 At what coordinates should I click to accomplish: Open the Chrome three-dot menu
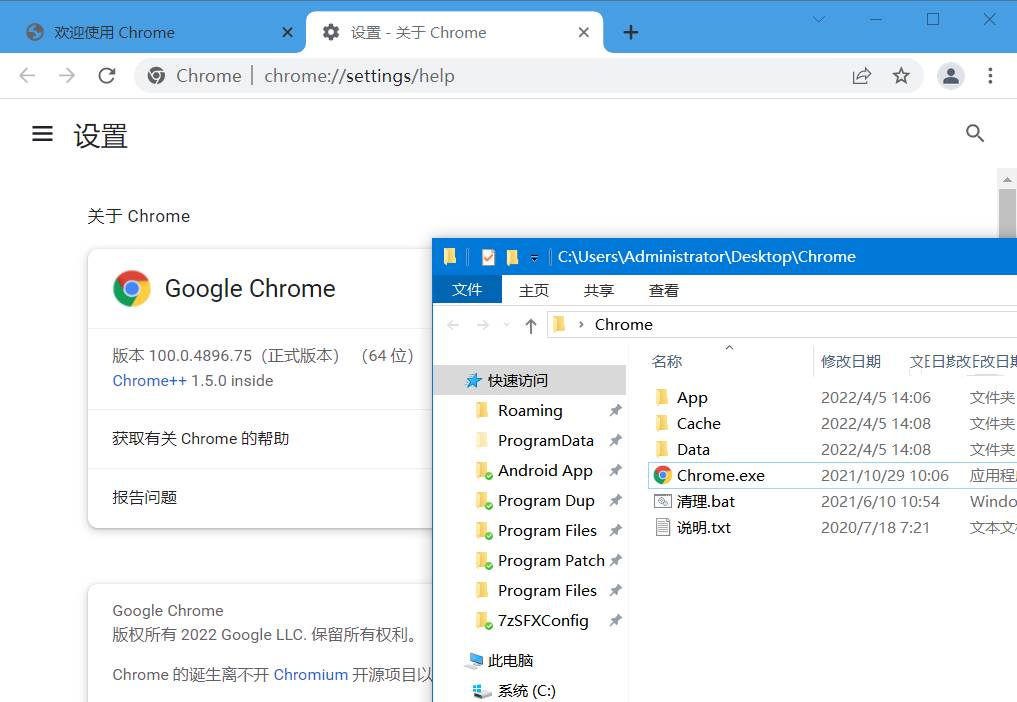pos(991,75)
